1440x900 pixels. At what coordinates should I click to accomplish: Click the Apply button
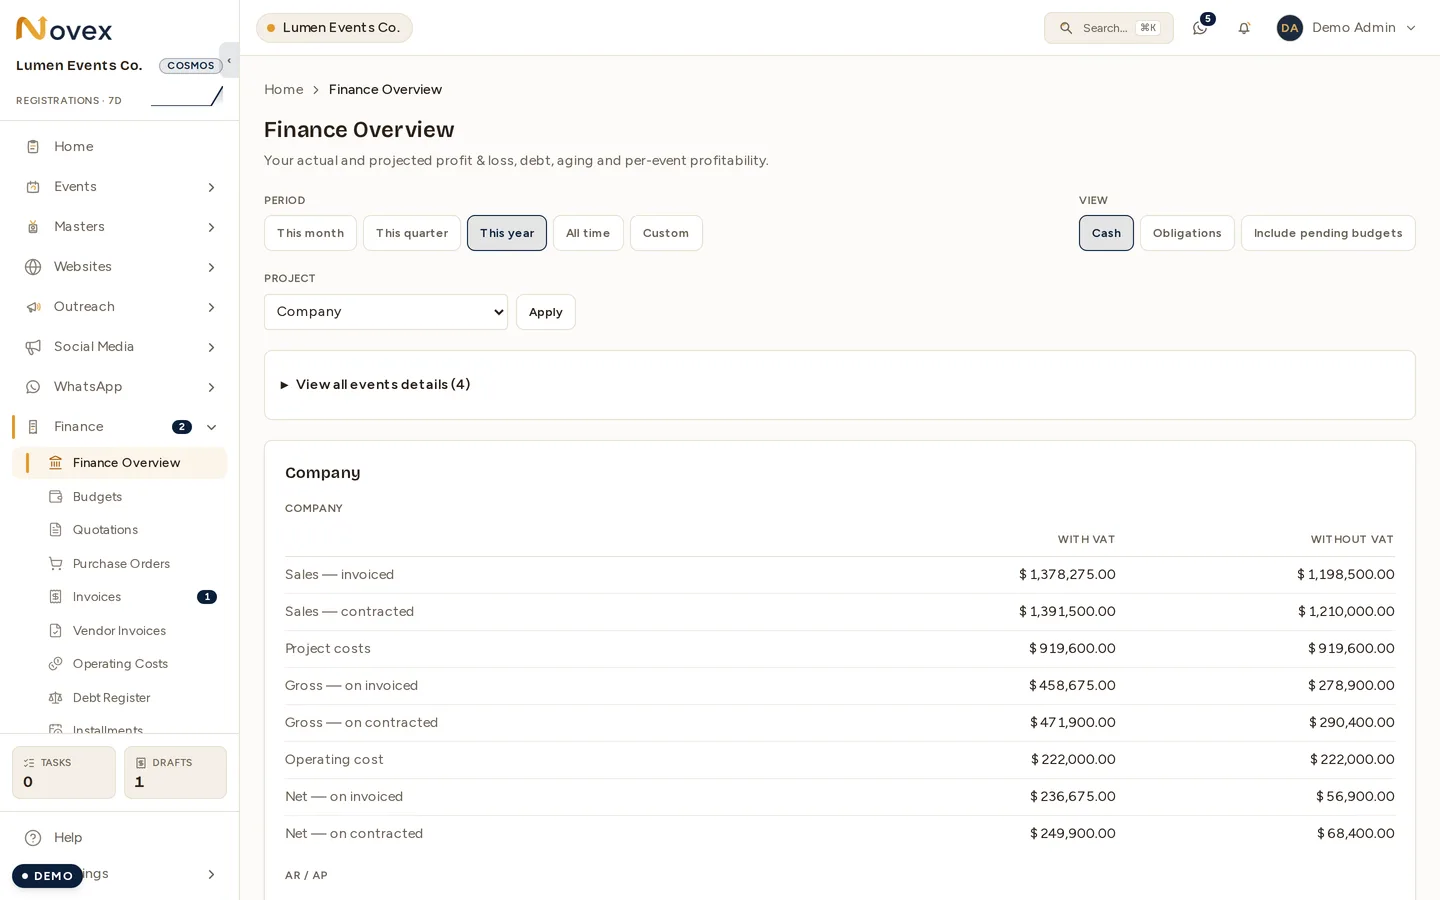546,312
